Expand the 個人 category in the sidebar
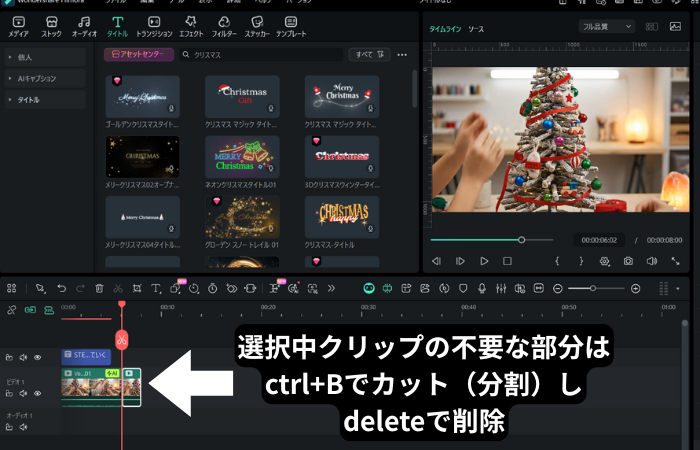Screen dimensions: 700x450 [45, 57]
